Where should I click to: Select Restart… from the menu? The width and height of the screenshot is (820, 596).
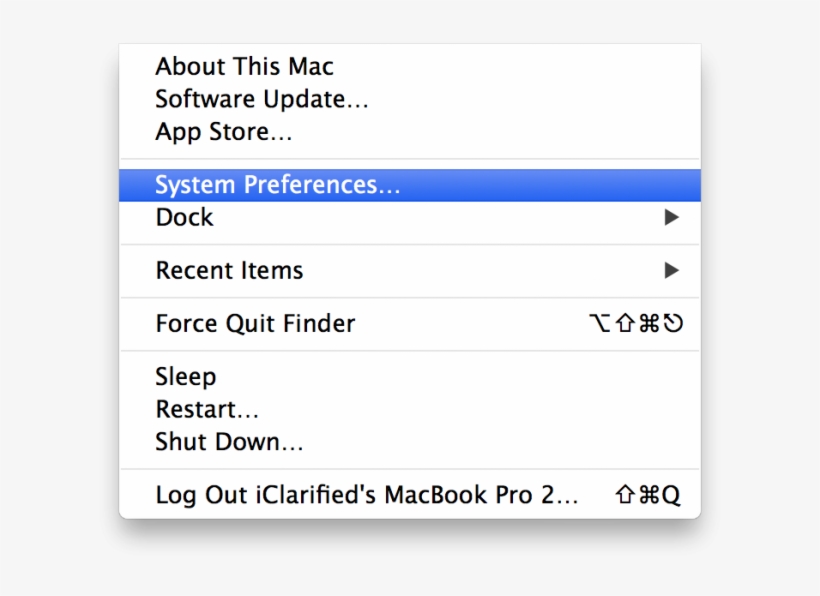click(207, 409)
